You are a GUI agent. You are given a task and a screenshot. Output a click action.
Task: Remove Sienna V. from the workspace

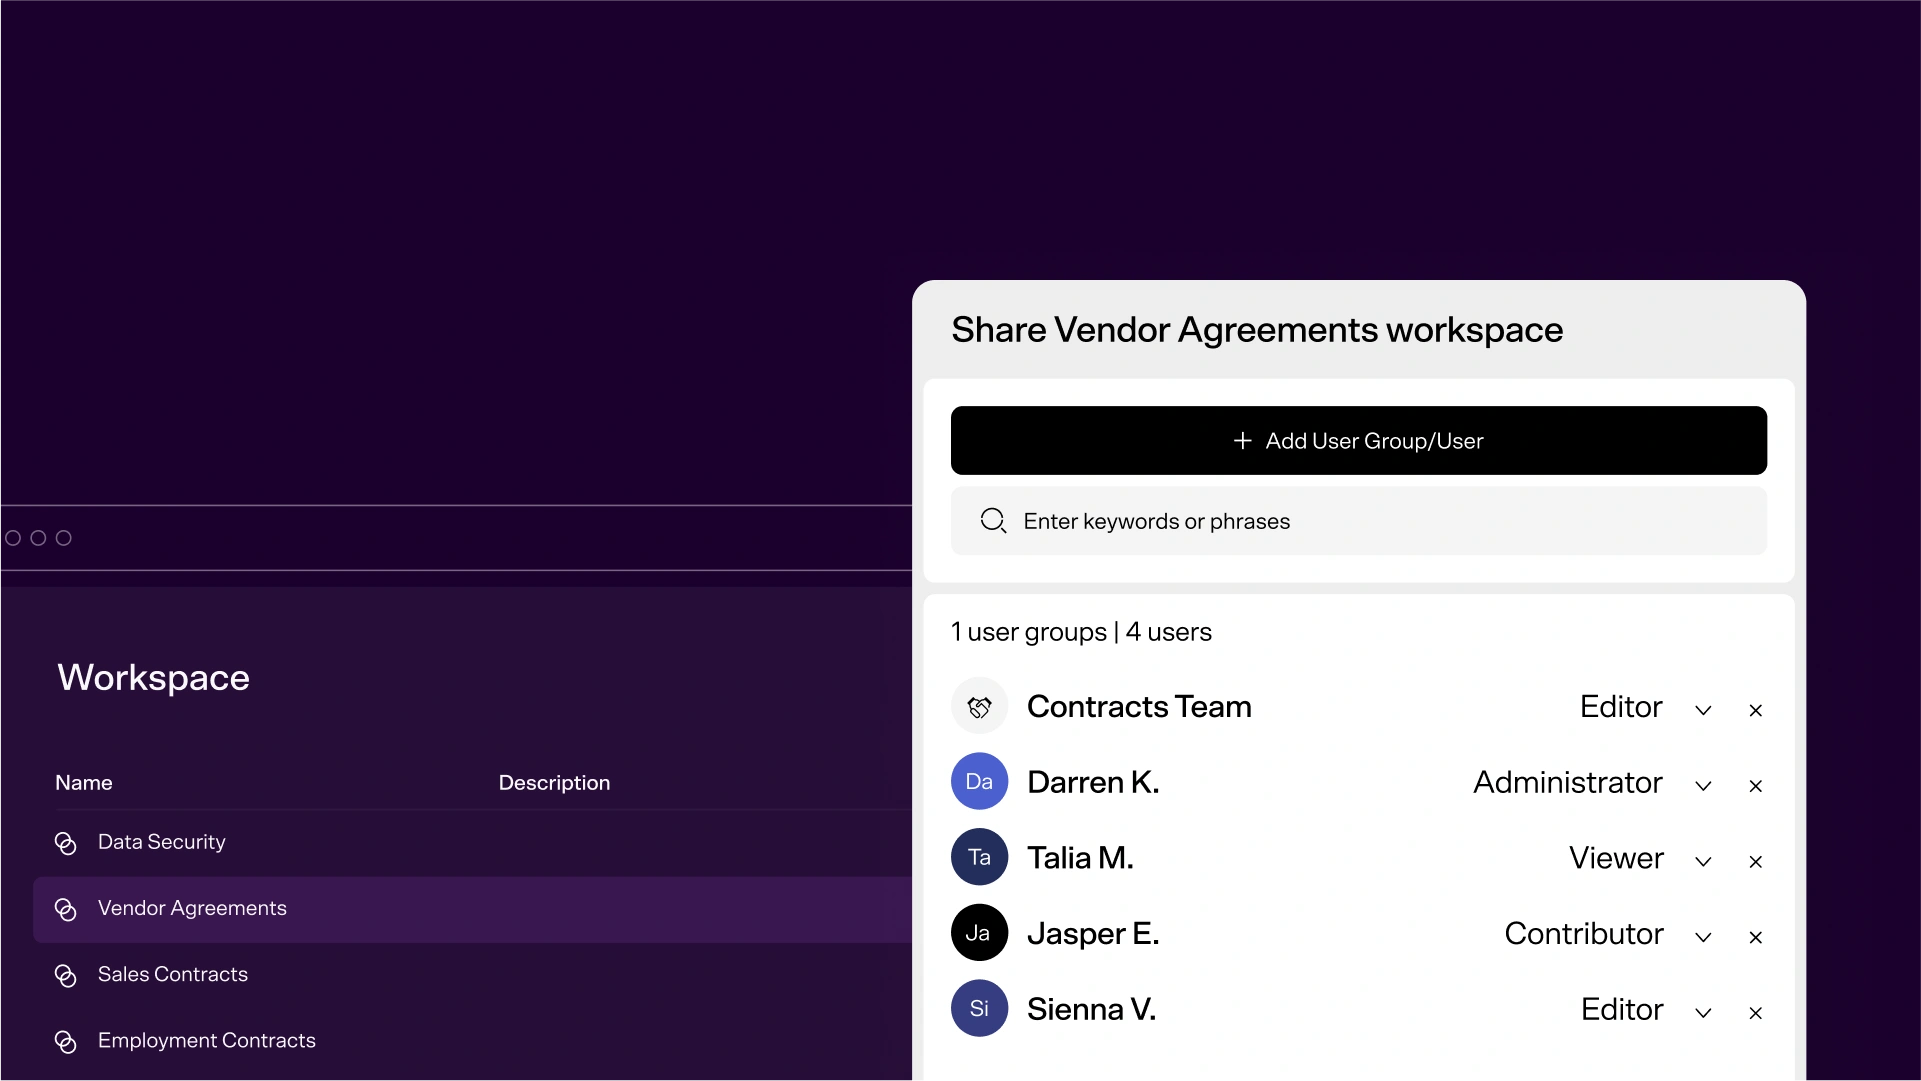point(1755,1013)
